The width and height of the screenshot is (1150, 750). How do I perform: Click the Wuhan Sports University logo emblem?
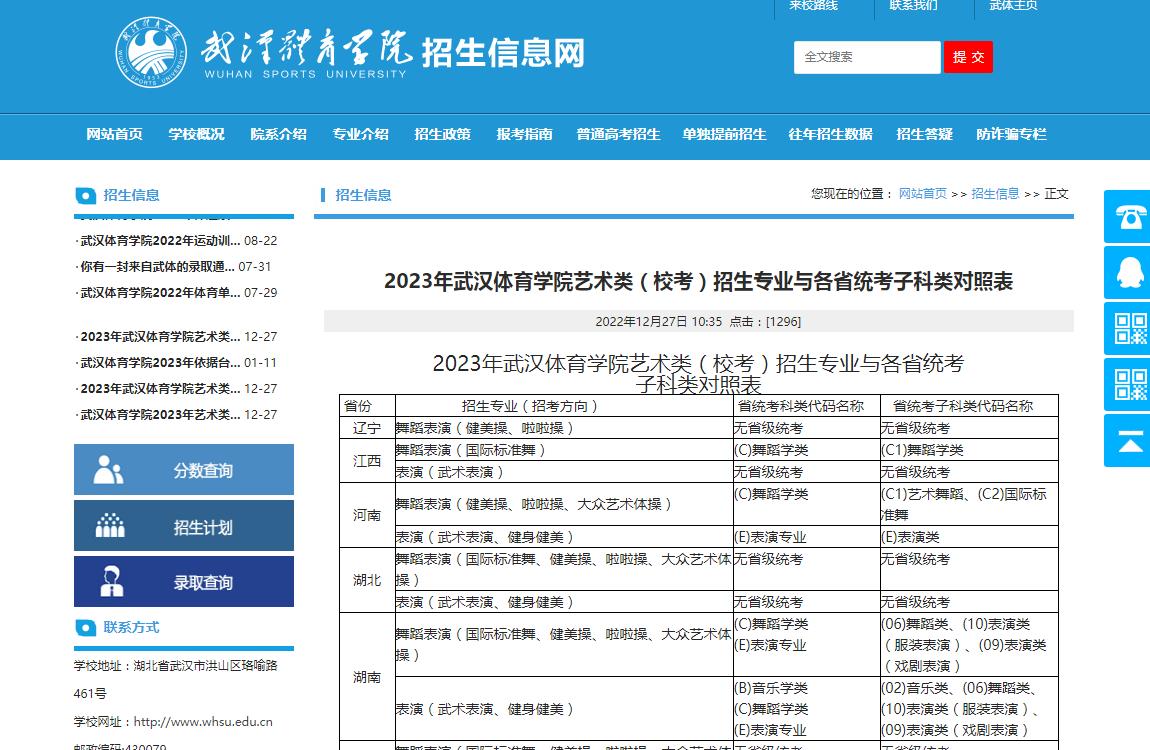click(151, 53)
